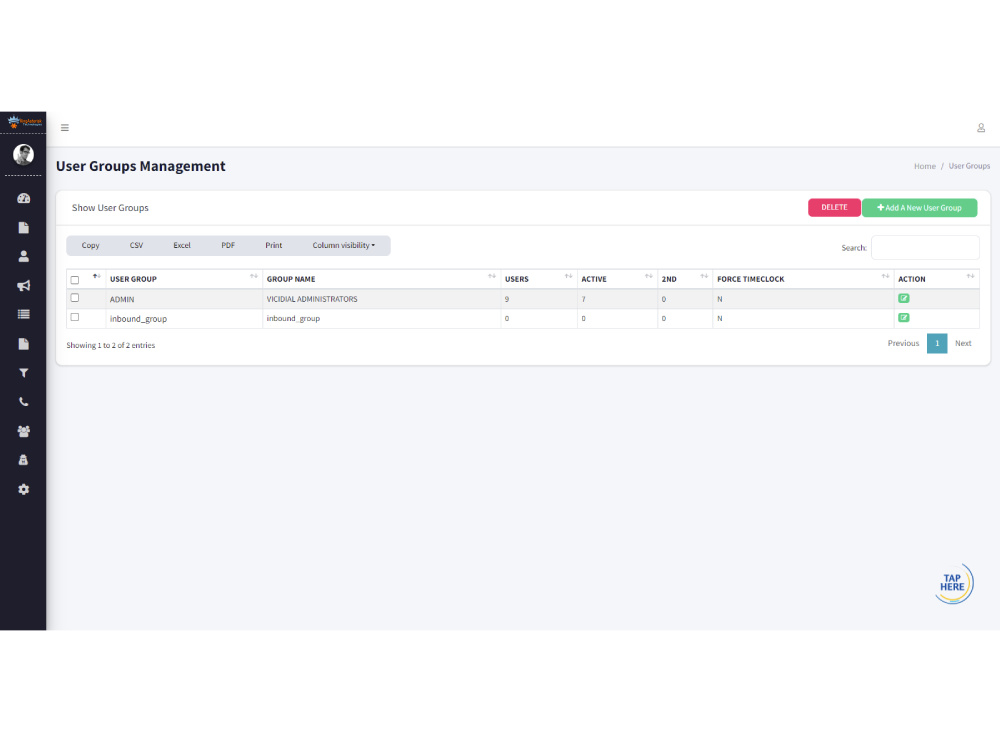Screen dimensions: 1000x750
Task: Open the Column visibility dropdown
Action: click(x=344, y=246)
